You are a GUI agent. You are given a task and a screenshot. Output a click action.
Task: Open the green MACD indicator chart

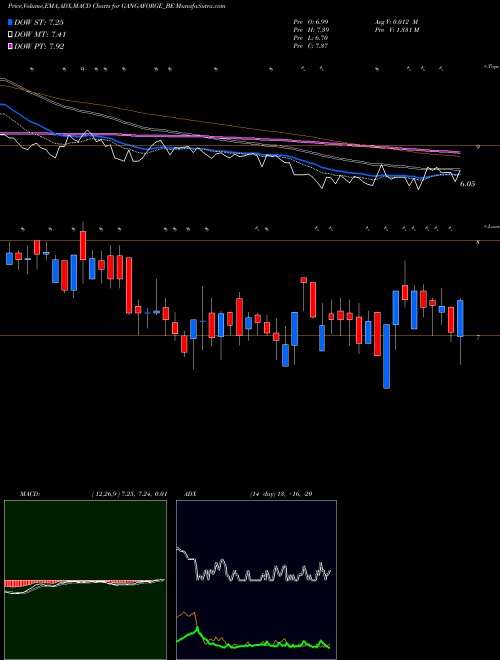[85, 580]
